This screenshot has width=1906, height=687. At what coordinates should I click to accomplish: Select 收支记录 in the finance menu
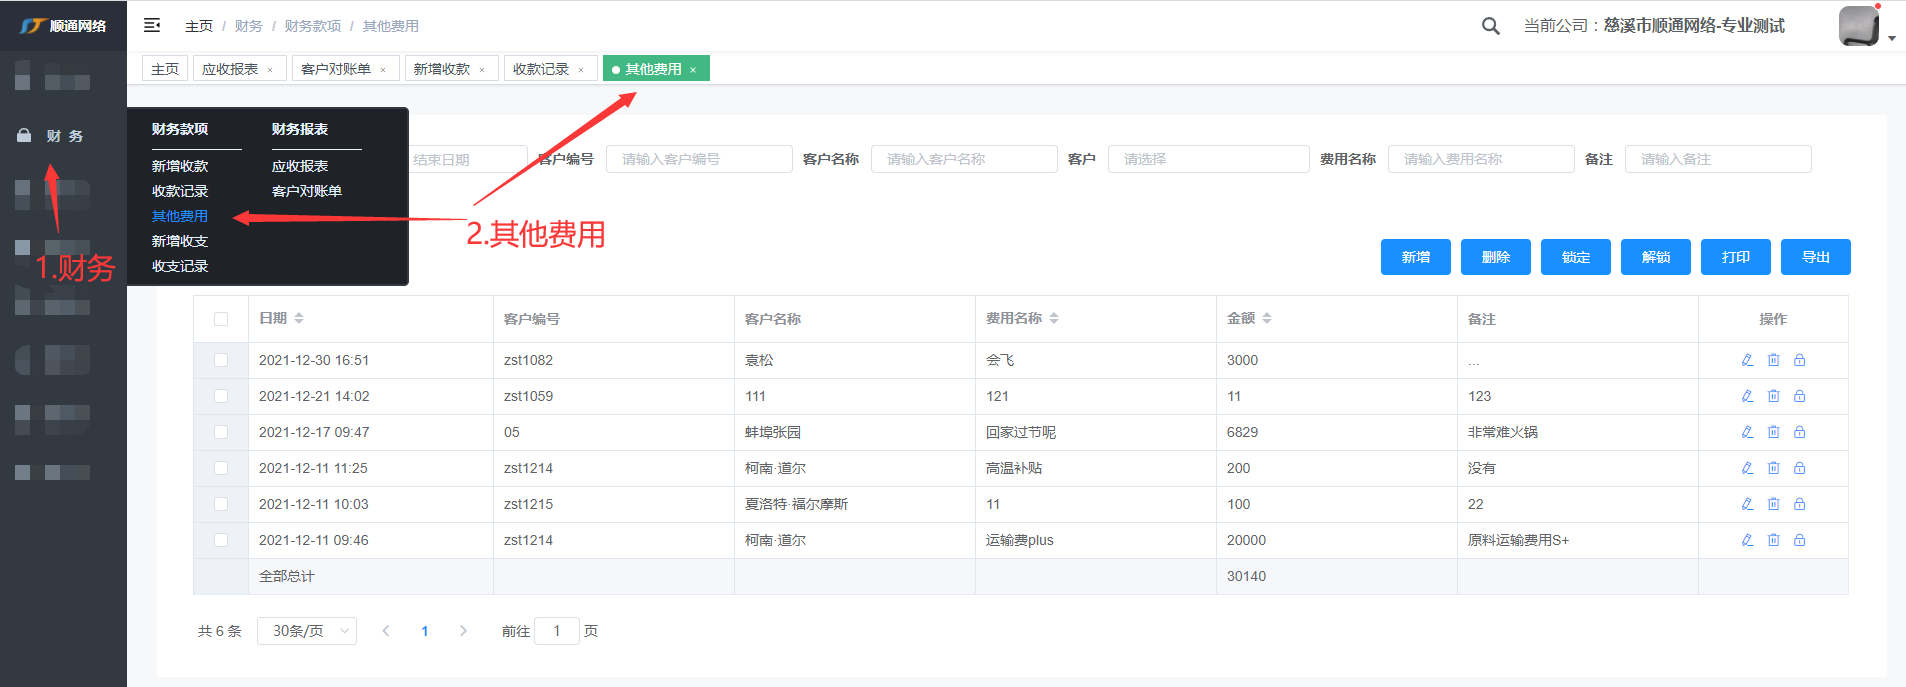tap(180, 266)
